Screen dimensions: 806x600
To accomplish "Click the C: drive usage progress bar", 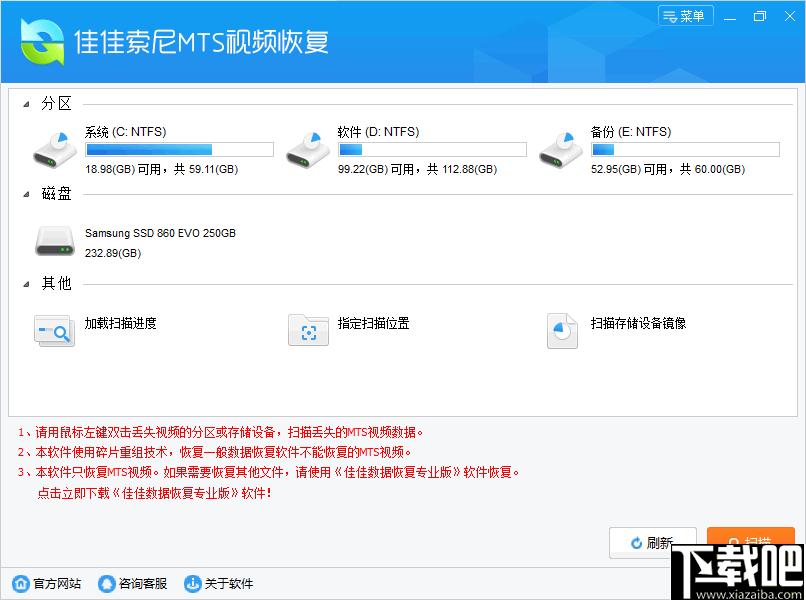I will [179, 150].
